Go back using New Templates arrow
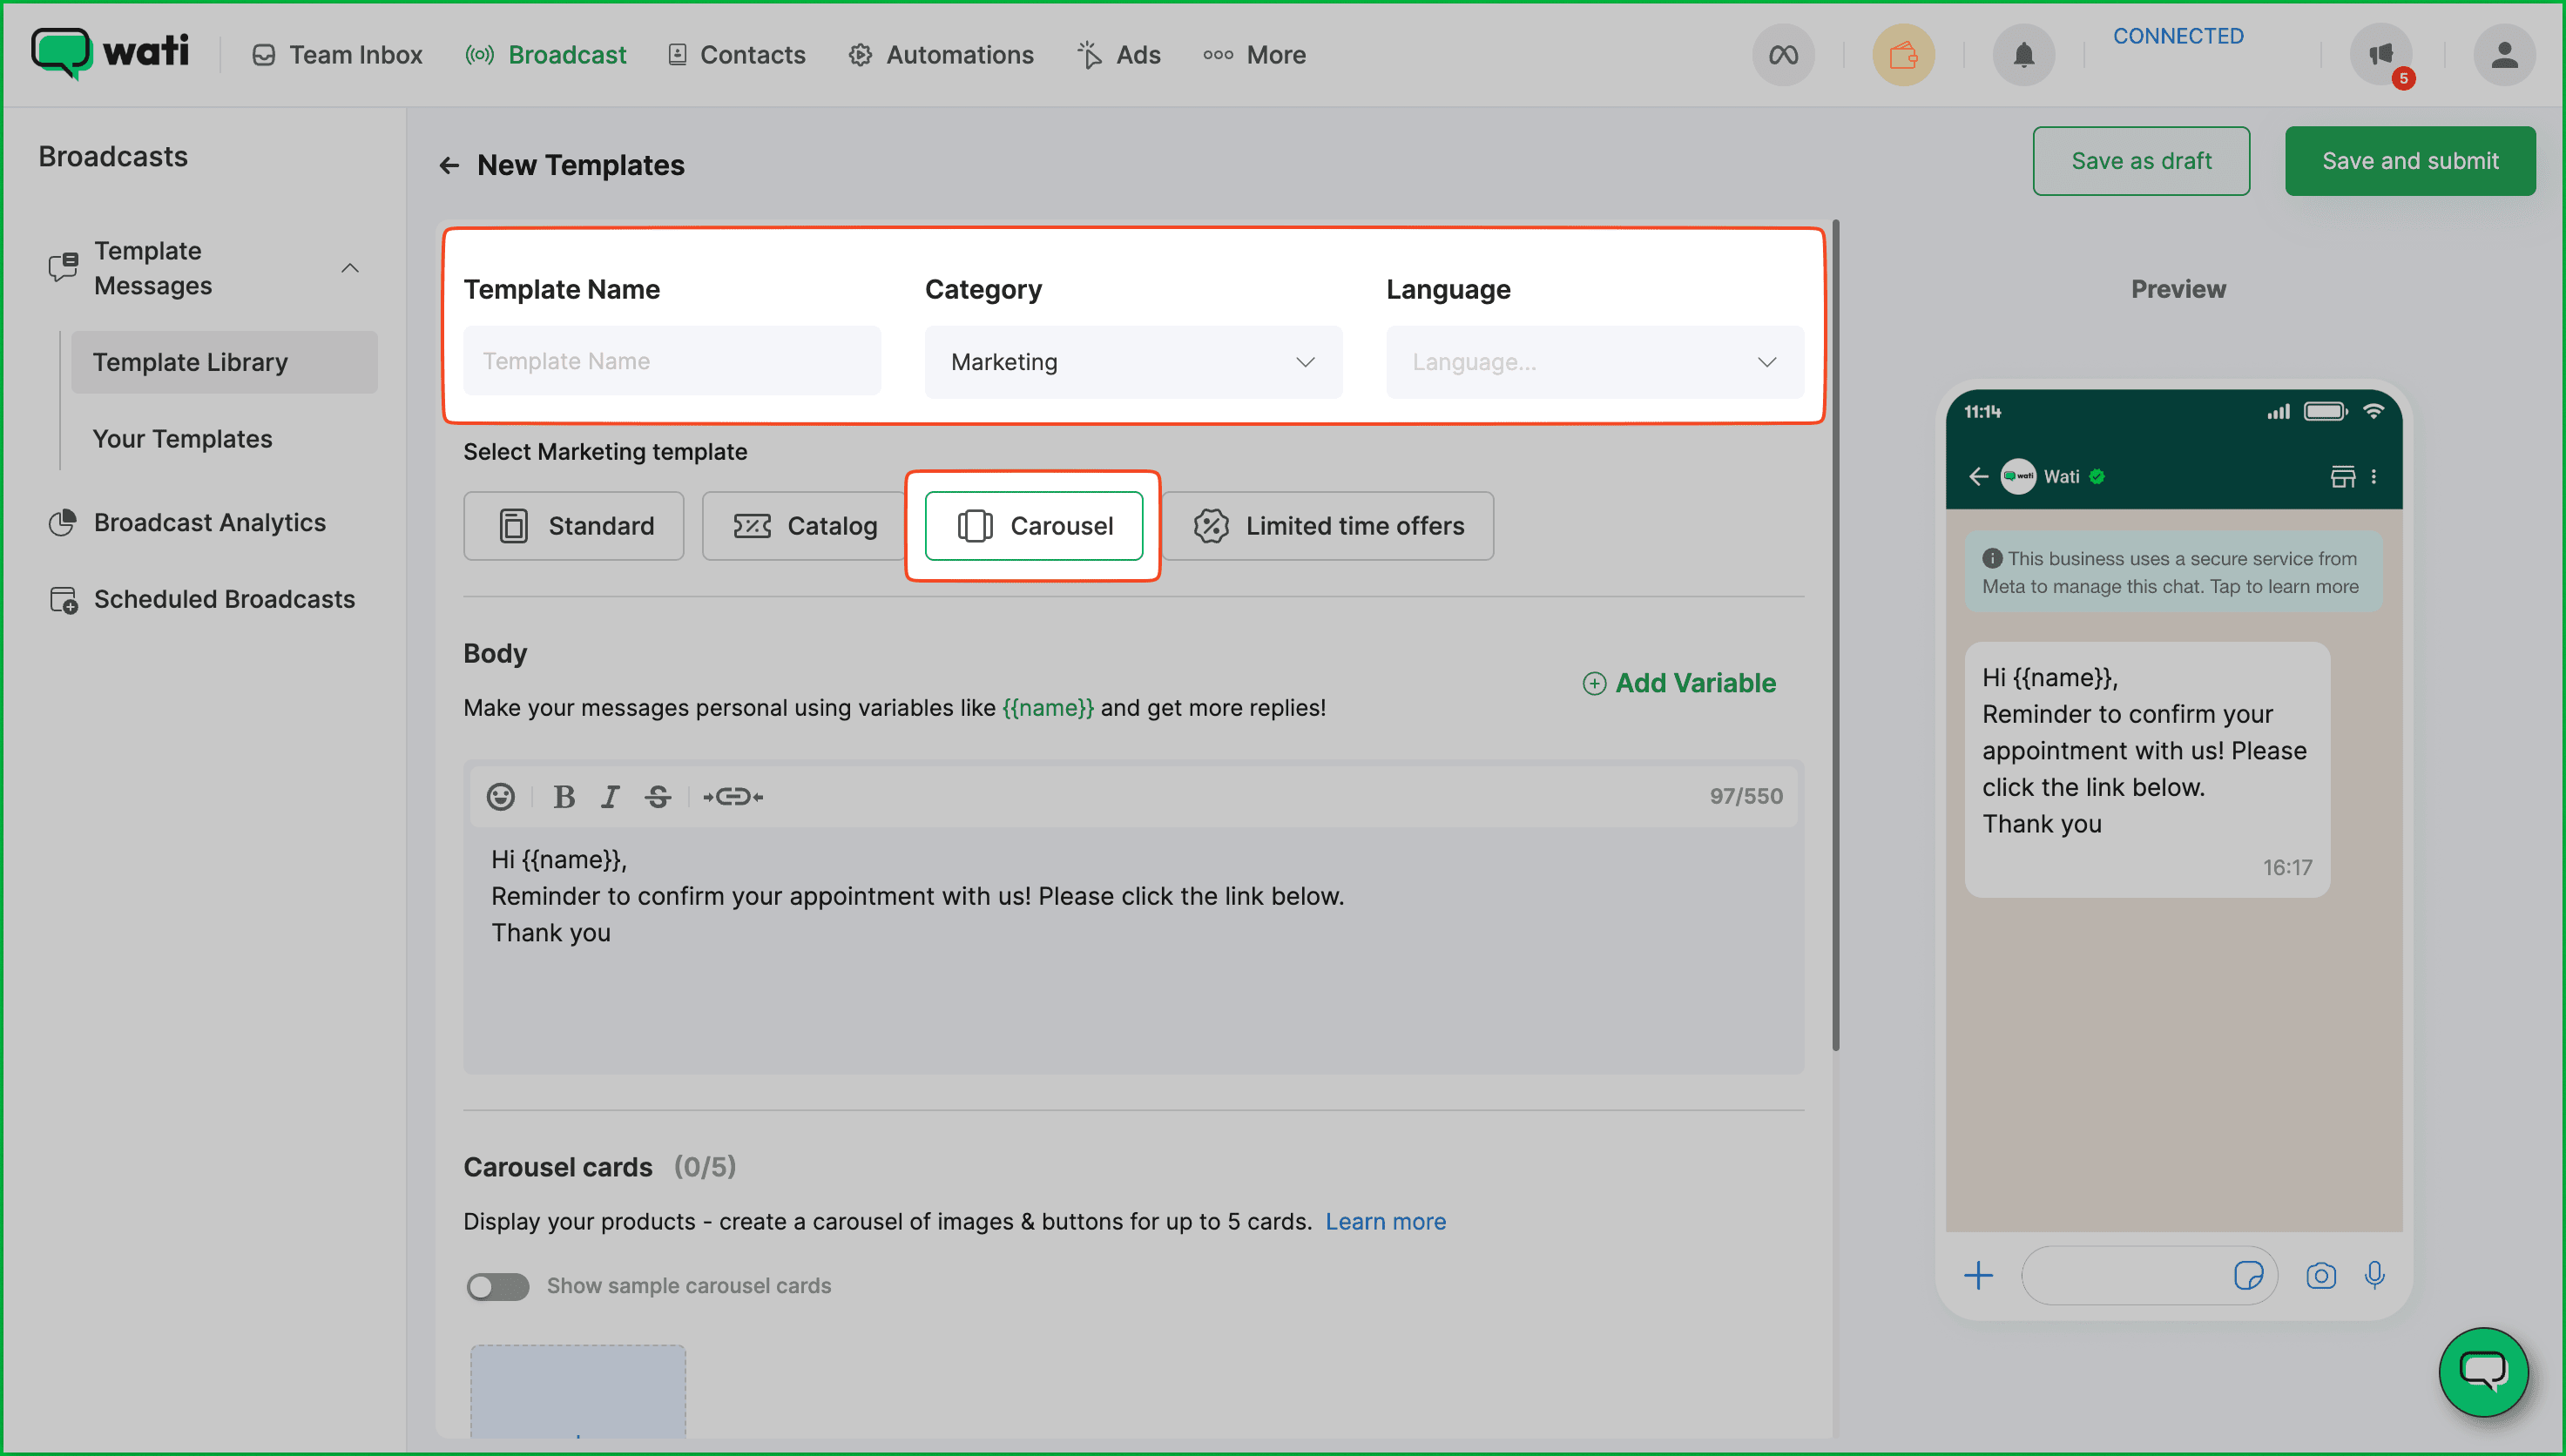The height and width of the screenshot is (1456, 2566). [449, 165]
